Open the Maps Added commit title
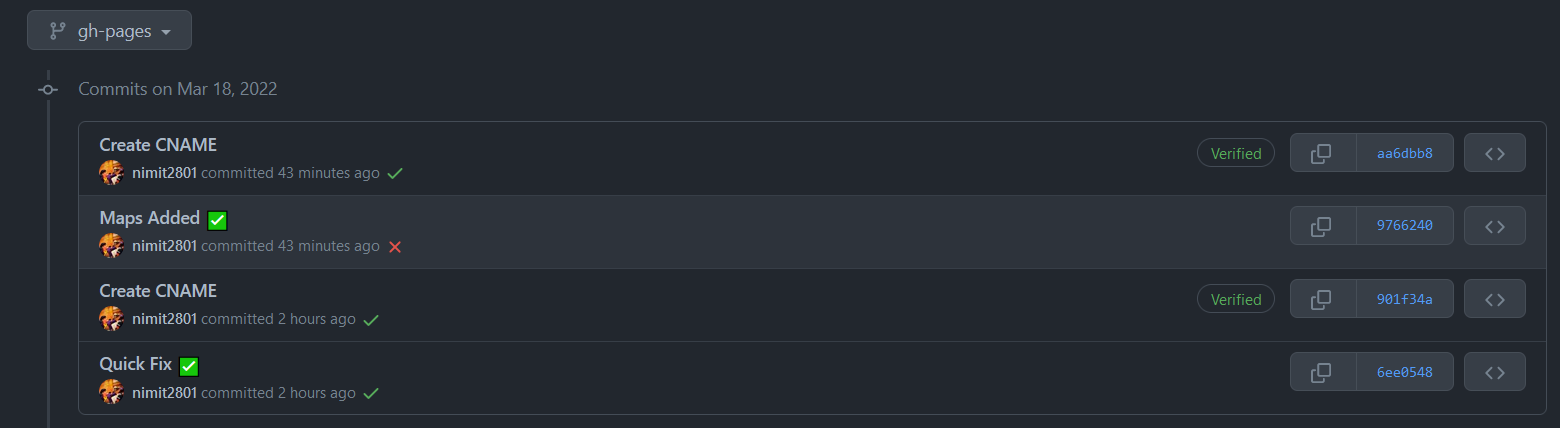Image resolution: width=1560 pixels, height=428 pixels. [150, 218]
